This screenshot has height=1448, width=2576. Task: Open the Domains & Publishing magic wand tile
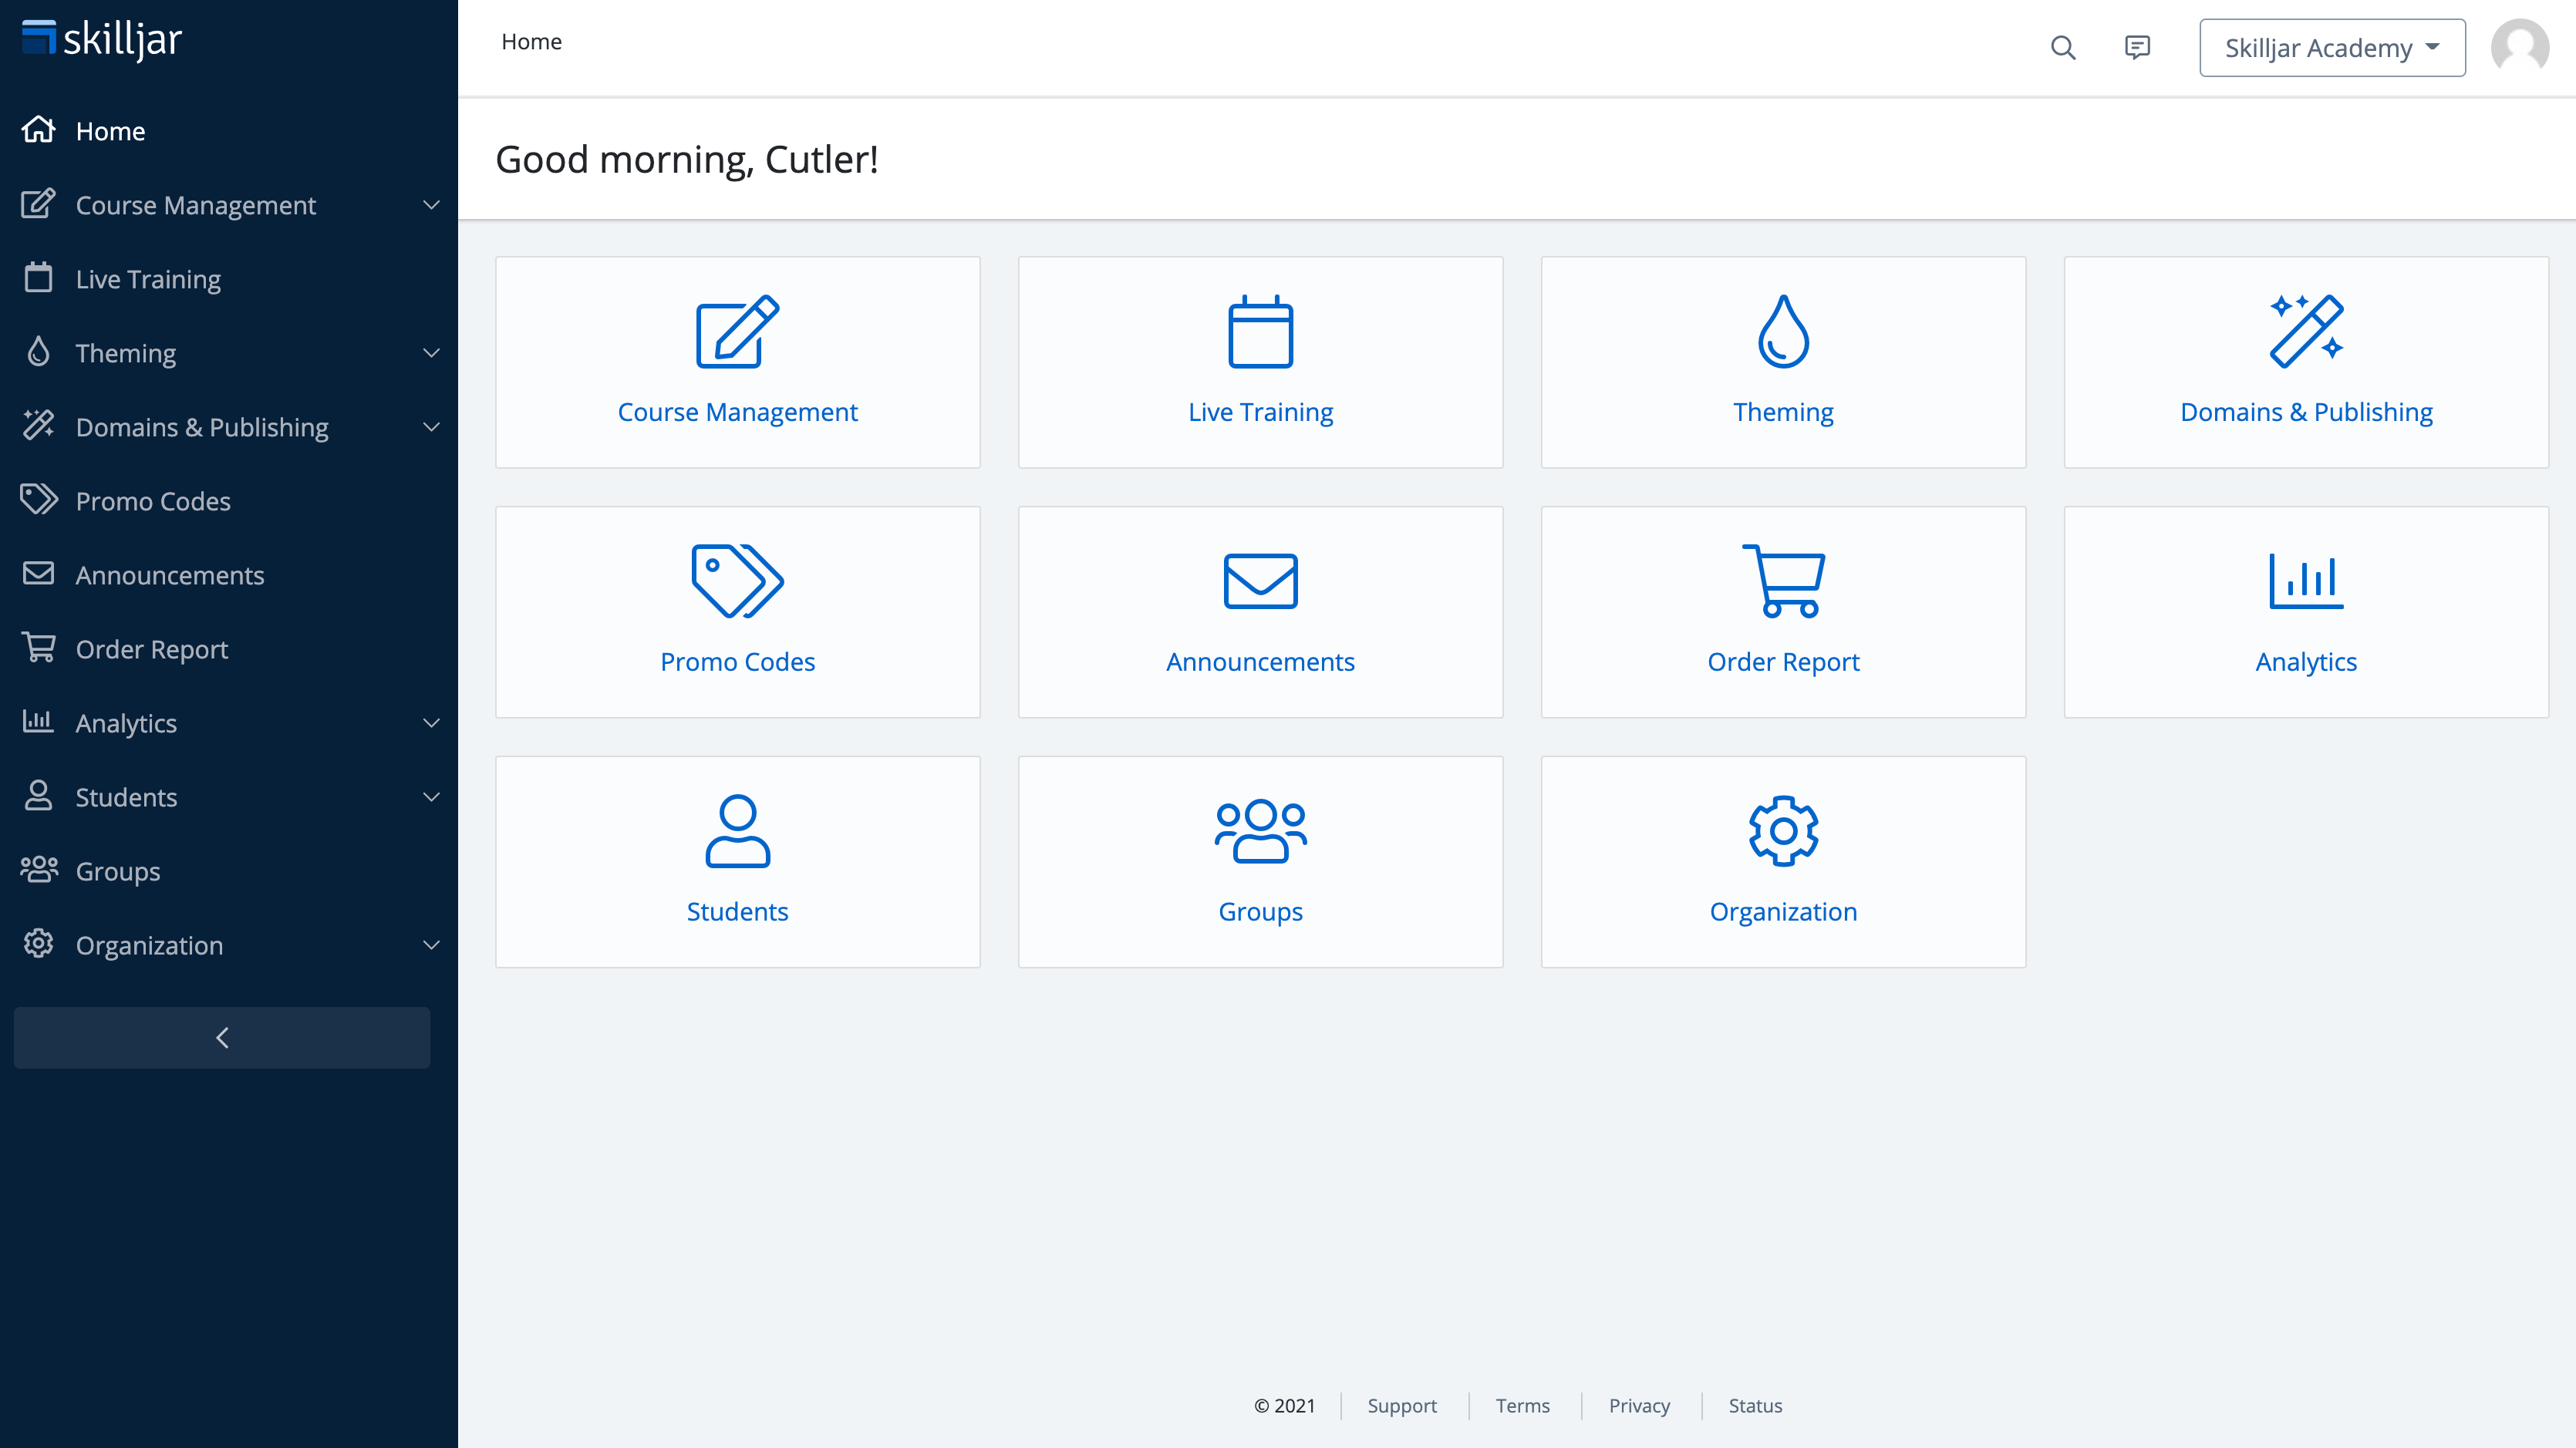[x=2306, y=362]
